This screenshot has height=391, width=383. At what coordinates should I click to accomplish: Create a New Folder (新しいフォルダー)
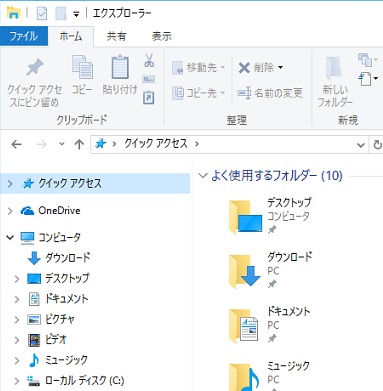(x=335, y=81)
